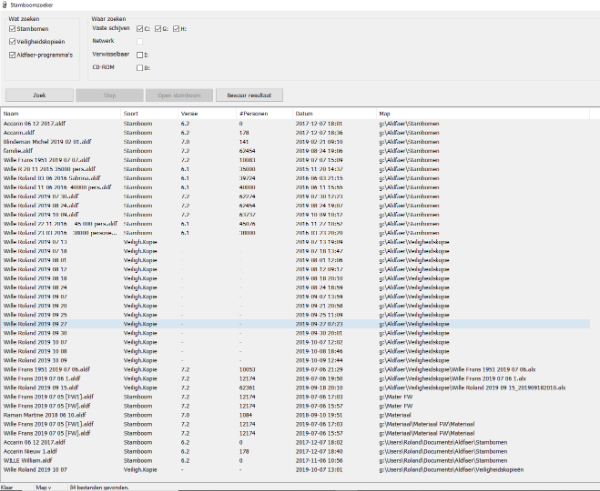
Task: Toggle the Veiligheidskopieën checkbox
Action: click(x=12, y=42)
